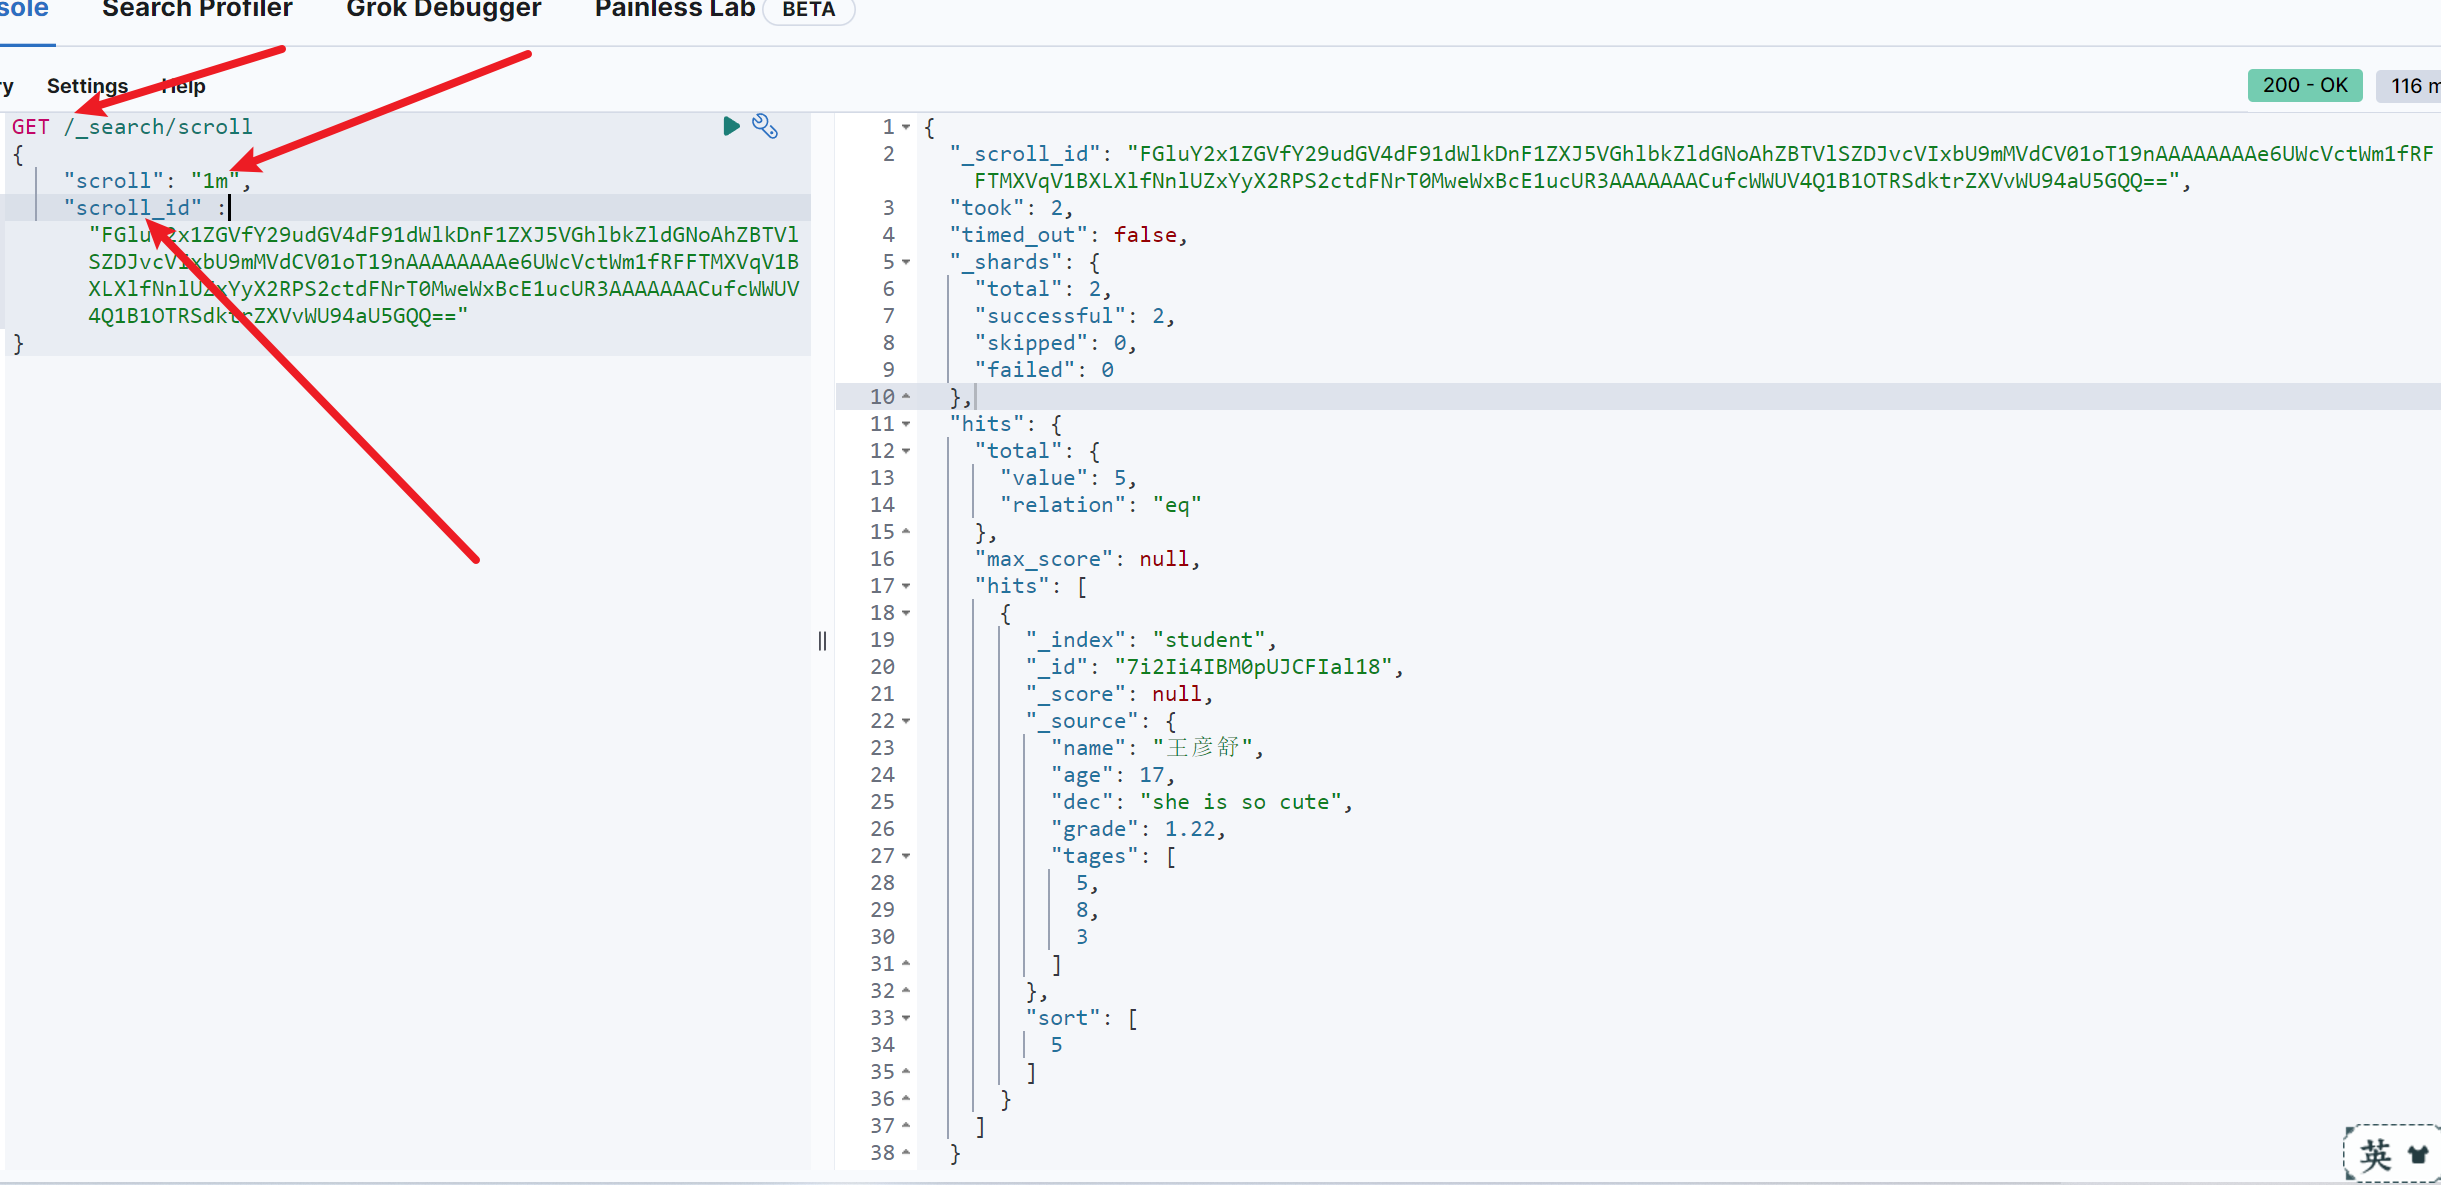The image size is (2441, 1185).
Task: Fold the hits array at line 17
Action: click(906, 586)
